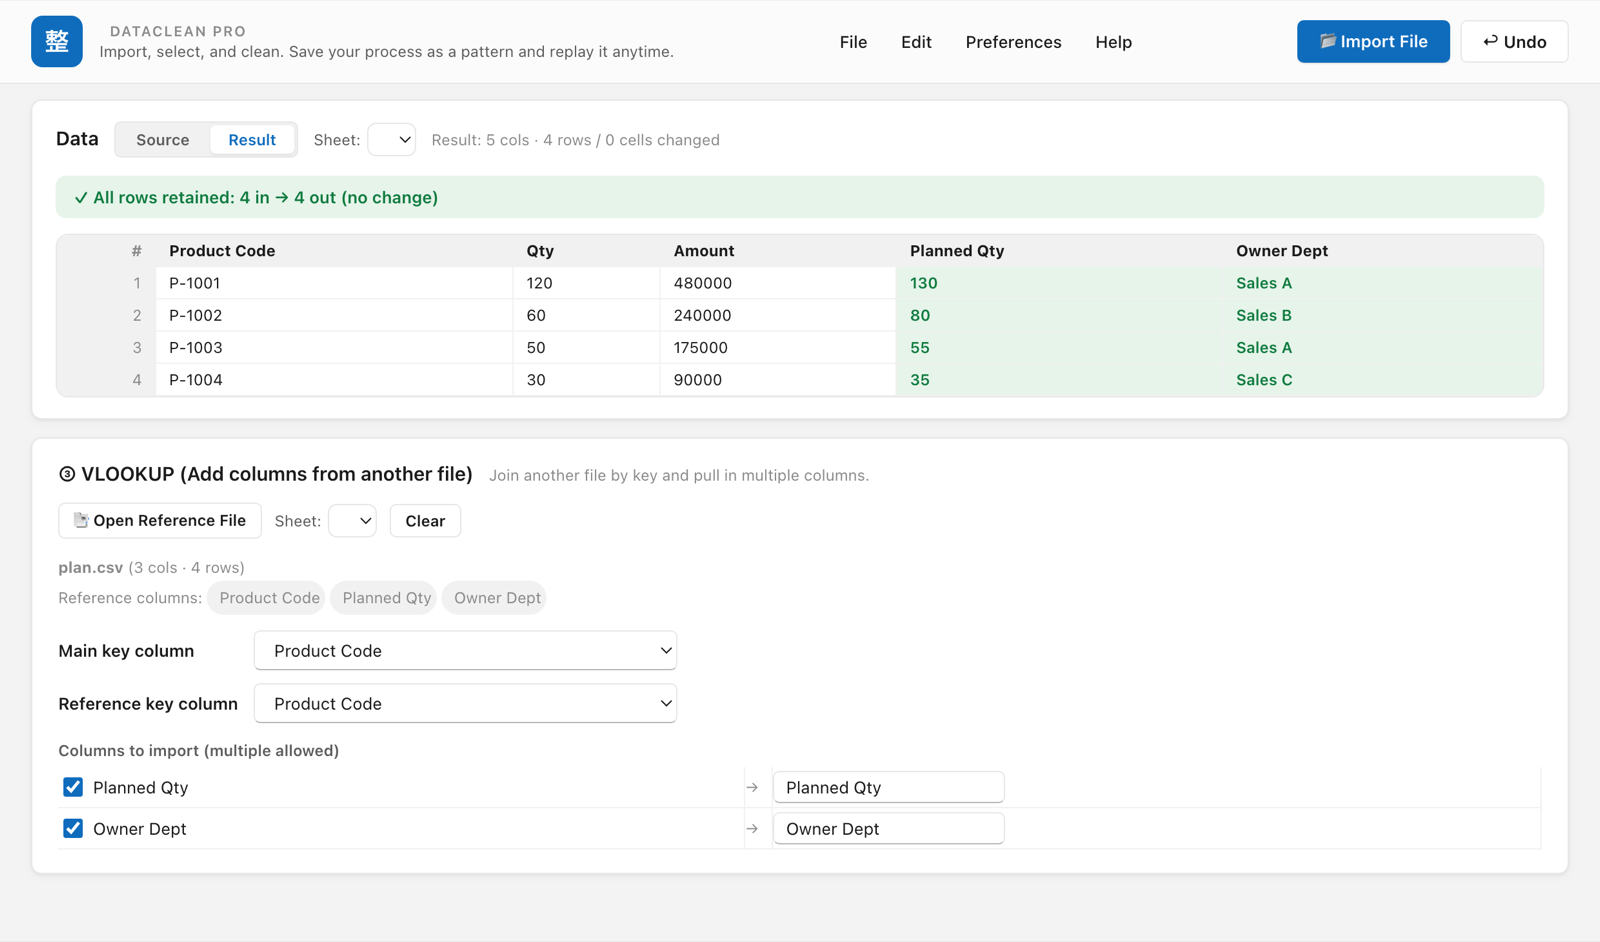The width and height of the screenshot is (1600, 942).
Task: Click the Amount value 90000
Action: point(698,380)
